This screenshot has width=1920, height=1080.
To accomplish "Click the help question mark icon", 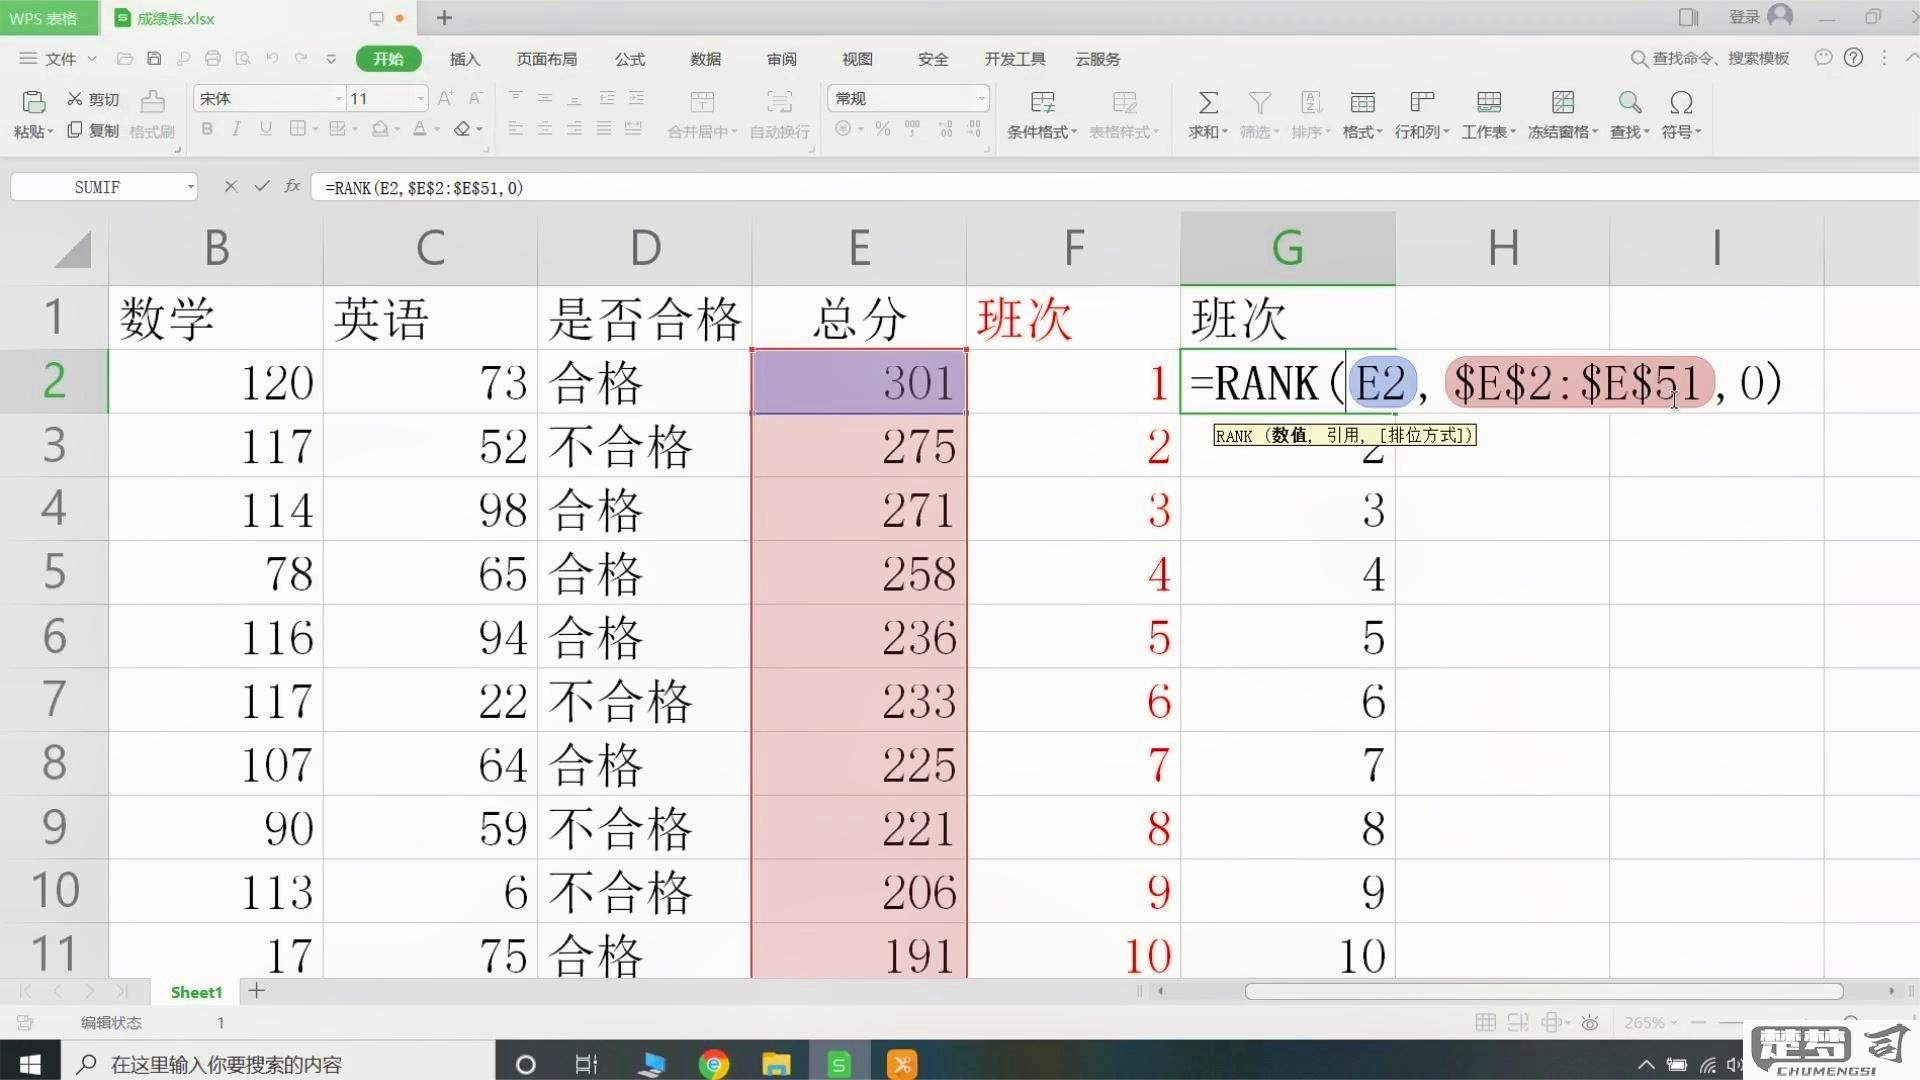I will click(x=1853, y=58).
